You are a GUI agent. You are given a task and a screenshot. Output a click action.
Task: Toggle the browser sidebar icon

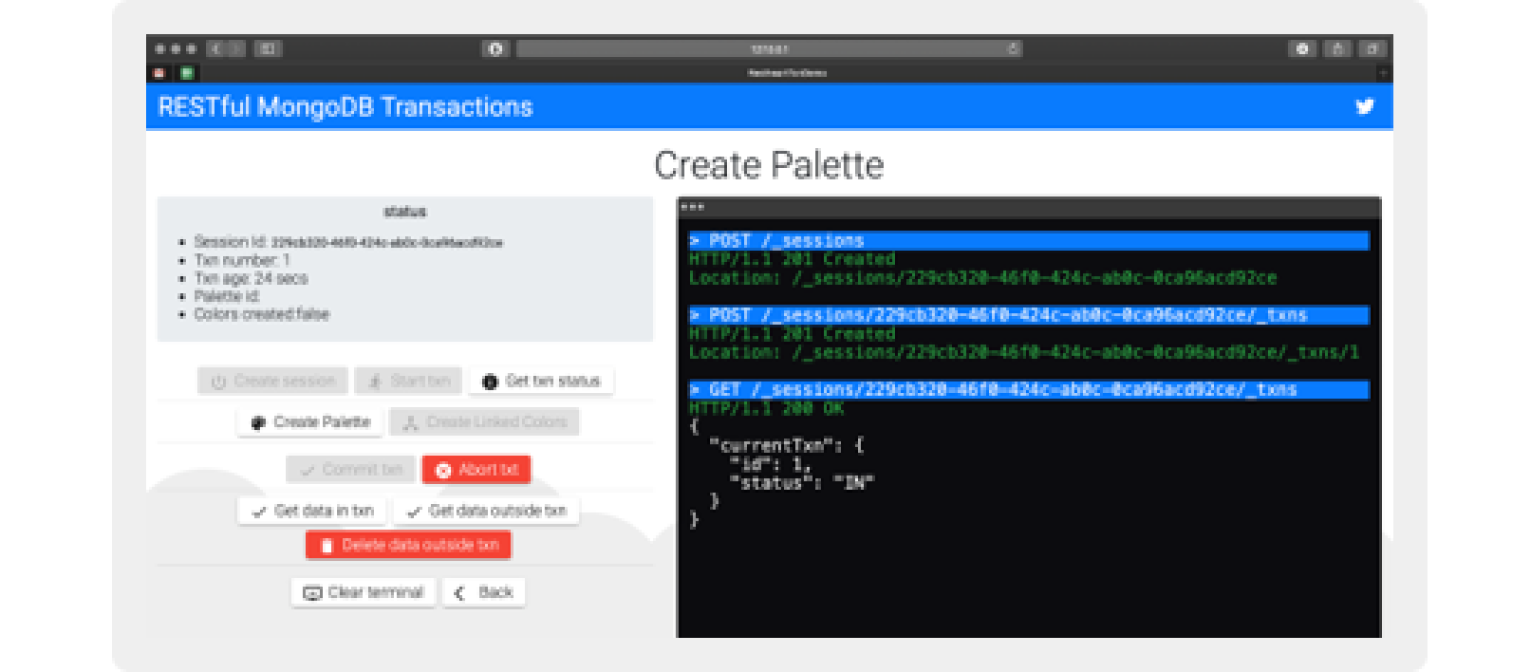tap(268, 48)
